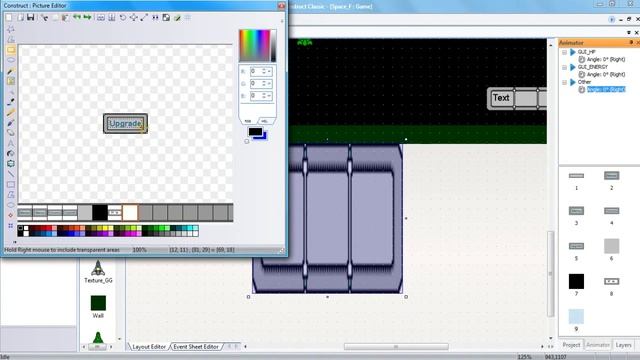Select the rectangle shape tool

(11, 184)
